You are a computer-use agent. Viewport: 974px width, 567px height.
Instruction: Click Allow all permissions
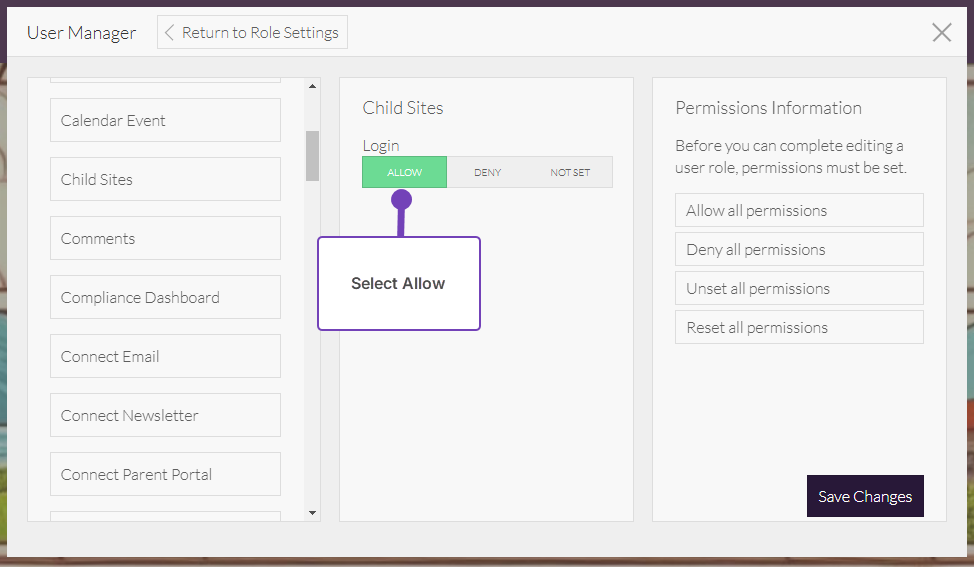[x=798, y=210]
